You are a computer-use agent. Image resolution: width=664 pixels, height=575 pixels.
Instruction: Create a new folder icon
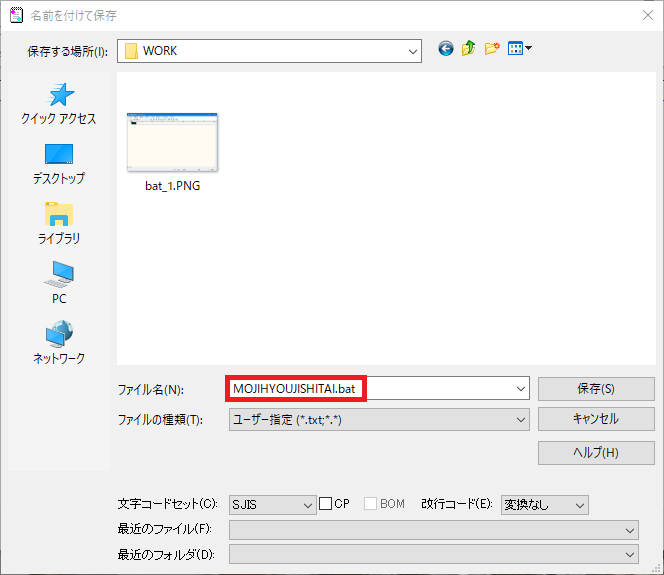pyautogui.click(x=492, y=49)
